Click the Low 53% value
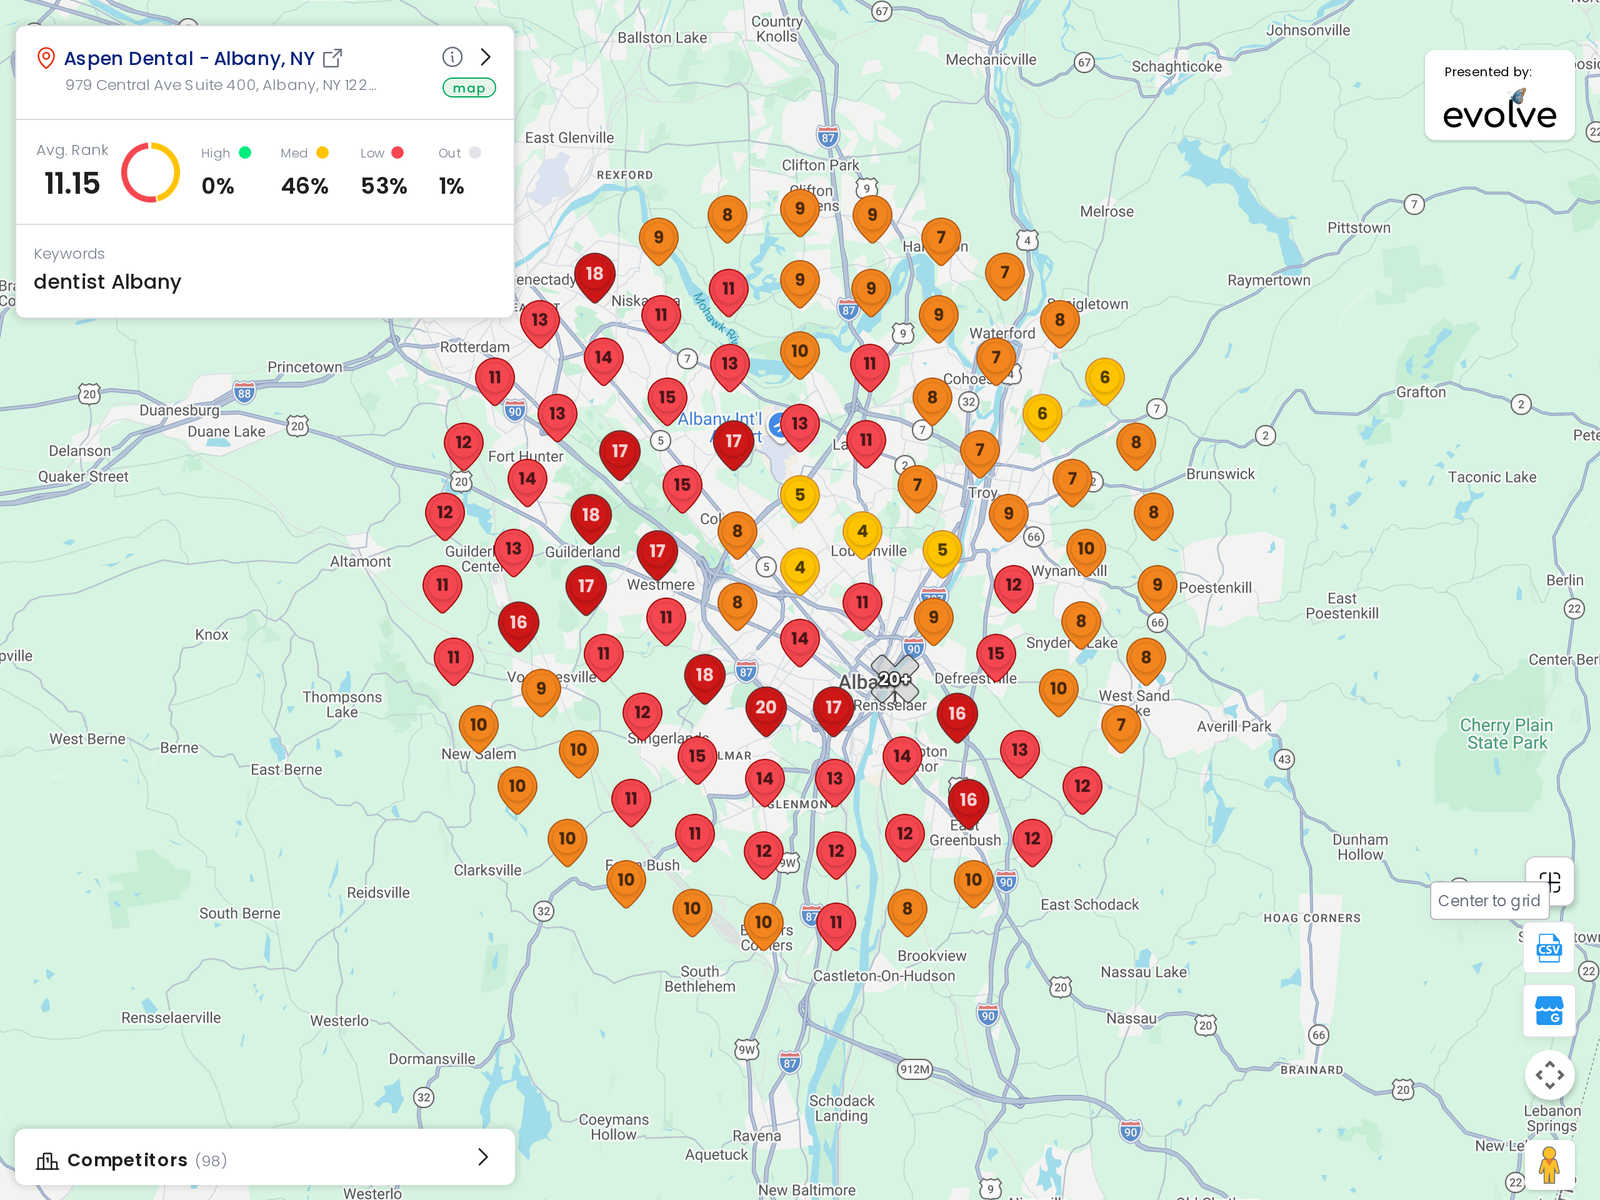1600x1200 pixels. [384, 186]
